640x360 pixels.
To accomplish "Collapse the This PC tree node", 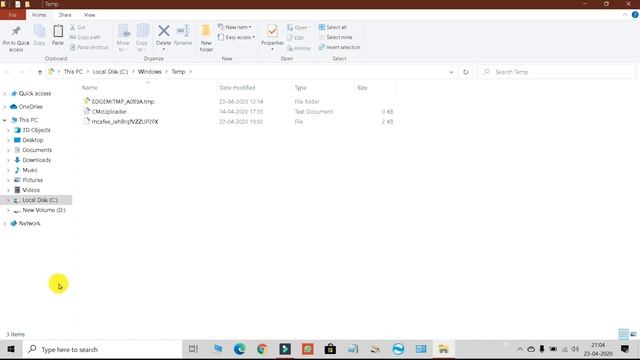I will (4, 120).
